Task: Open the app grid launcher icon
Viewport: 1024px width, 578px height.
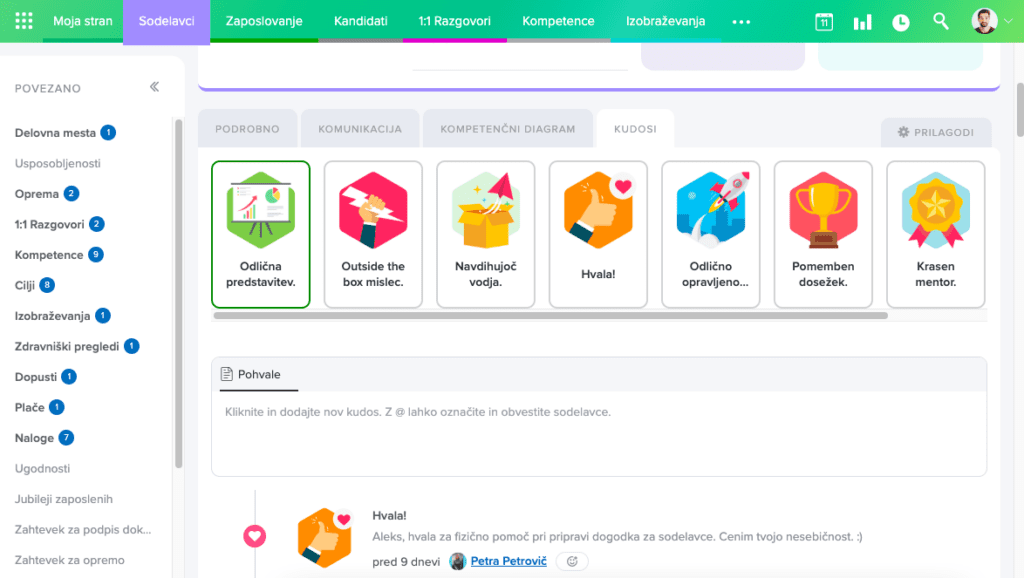Action: [24, 21]
